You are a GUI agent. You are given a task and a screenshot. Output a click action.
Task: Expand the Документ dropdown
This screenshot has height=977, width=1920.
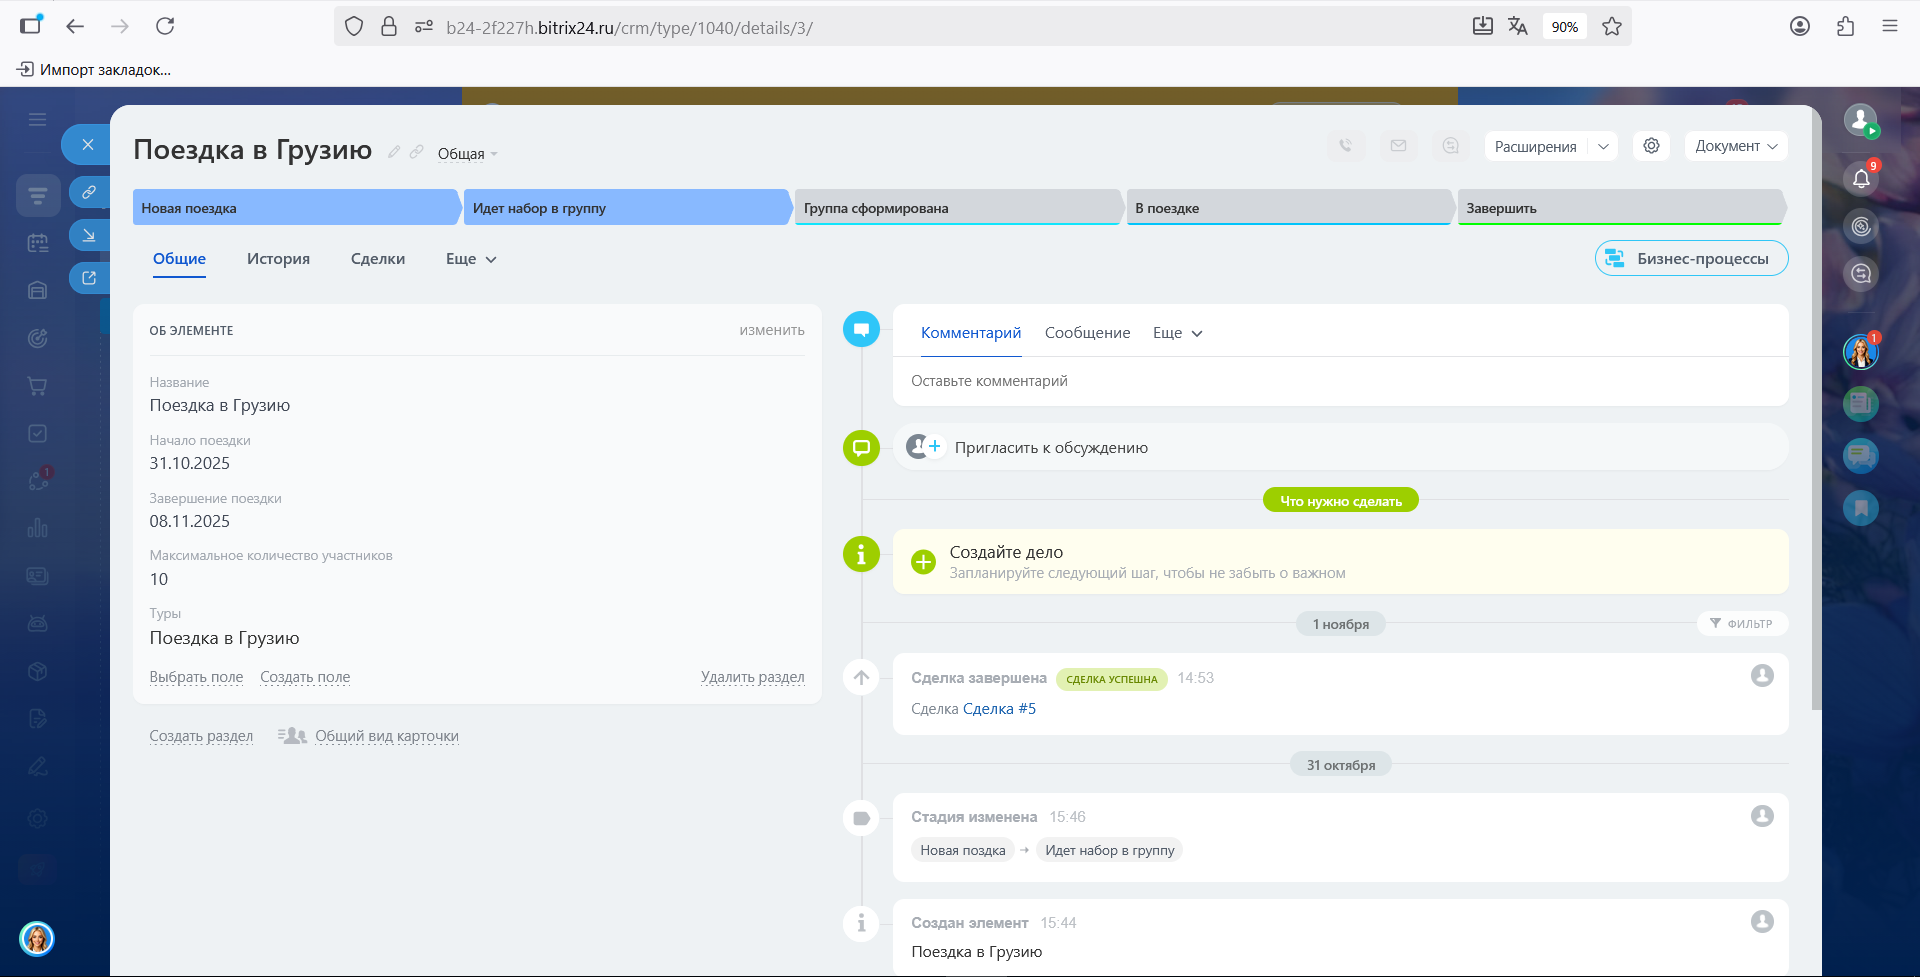1735,146
